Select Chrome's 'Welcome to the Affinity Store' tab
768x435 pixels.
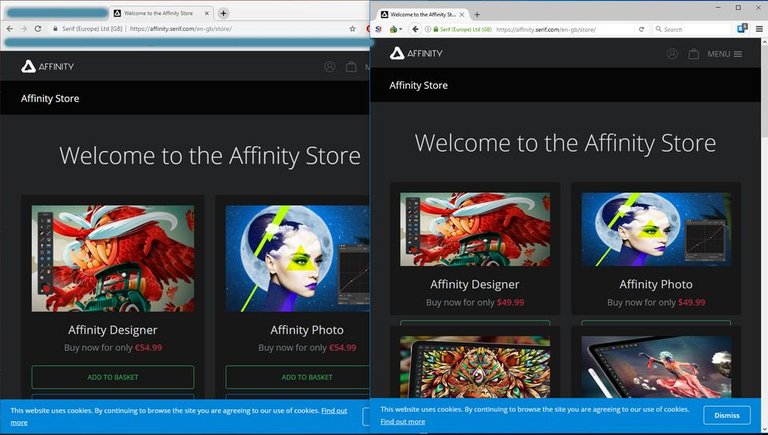pyautogui.click(x=161, y=13)
